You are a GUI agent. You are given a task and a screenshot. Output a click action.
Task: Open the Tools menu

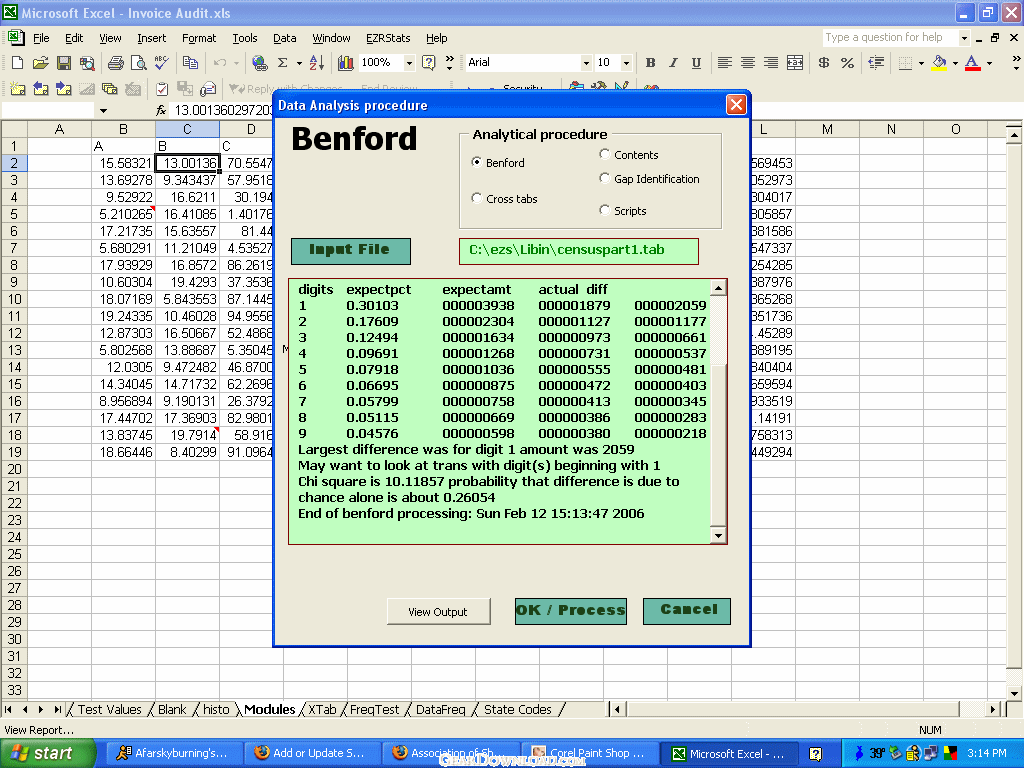(x=245, y=38)
